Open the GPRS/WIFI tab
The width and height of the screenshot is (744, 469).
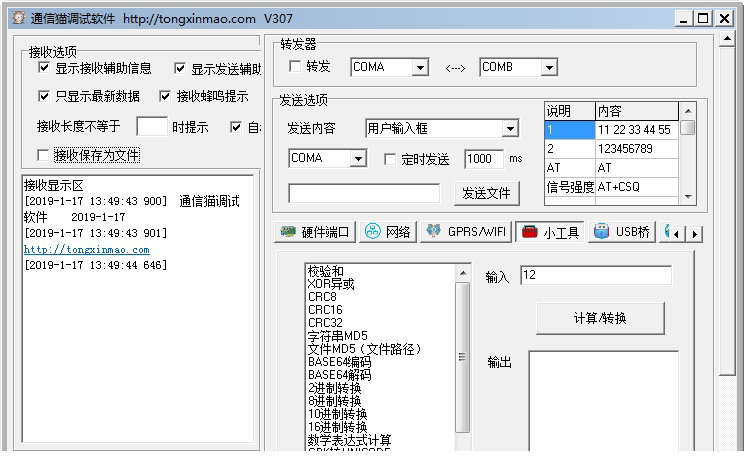(x=466, y=232)
